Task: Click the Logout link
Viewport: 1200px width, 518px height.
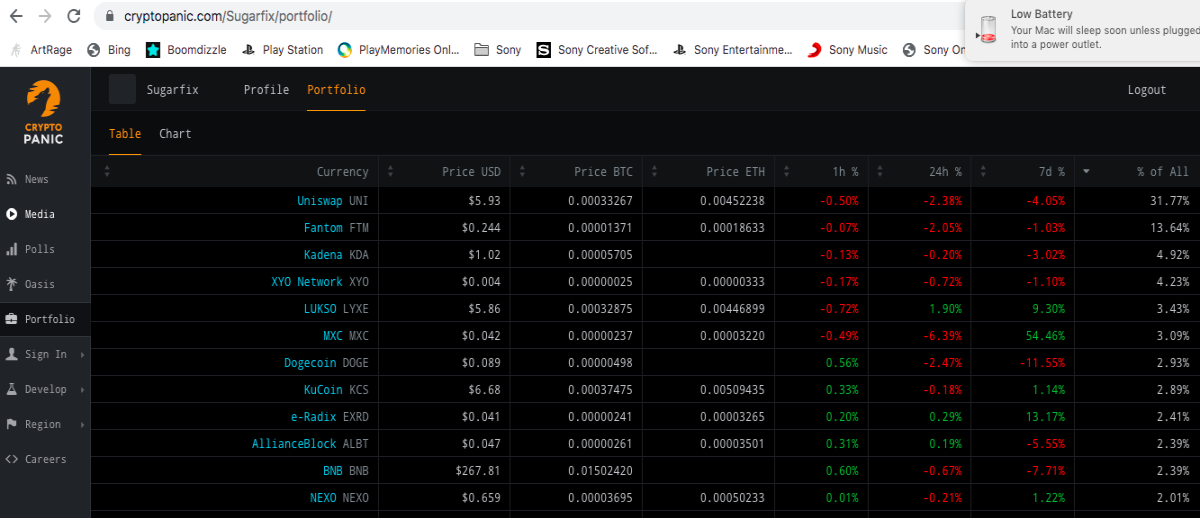Action: pyautogui.click(x=1147, y=90)
